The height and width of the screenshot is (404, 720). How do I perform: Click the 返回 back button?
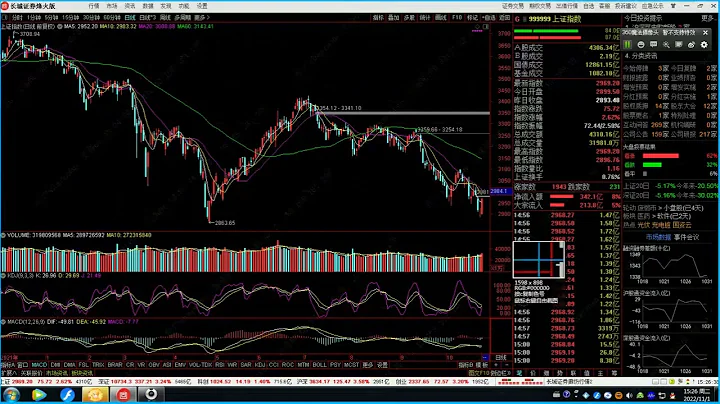505,17
